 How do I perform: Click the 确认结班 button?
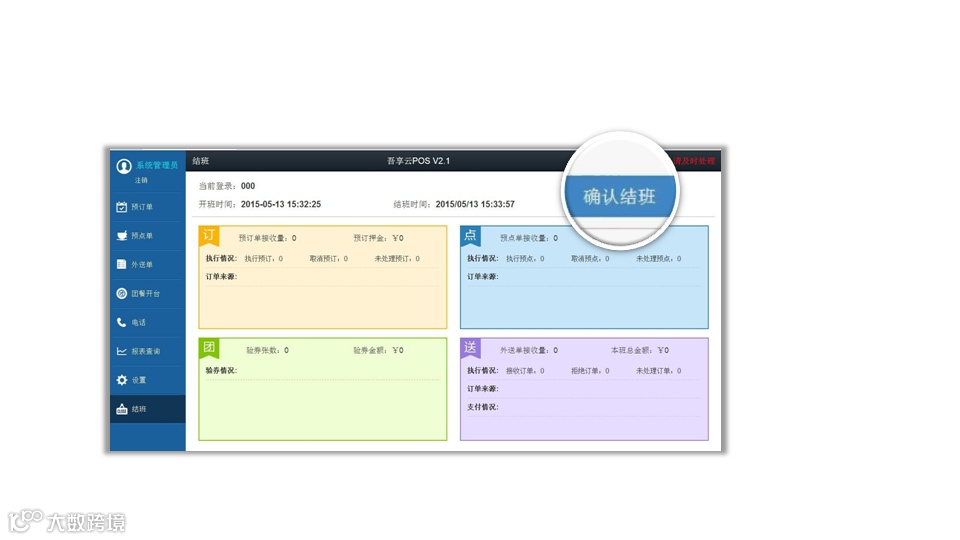pos(620,197)
